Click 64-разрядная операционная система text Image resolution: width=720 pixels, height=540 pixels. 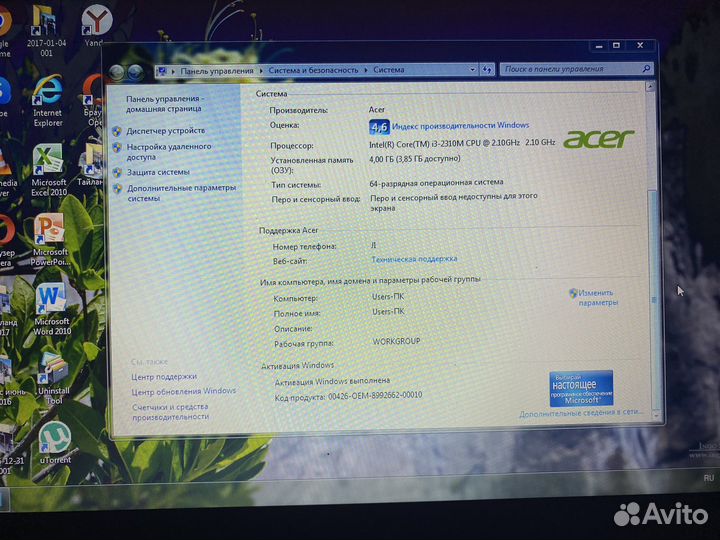436,182
